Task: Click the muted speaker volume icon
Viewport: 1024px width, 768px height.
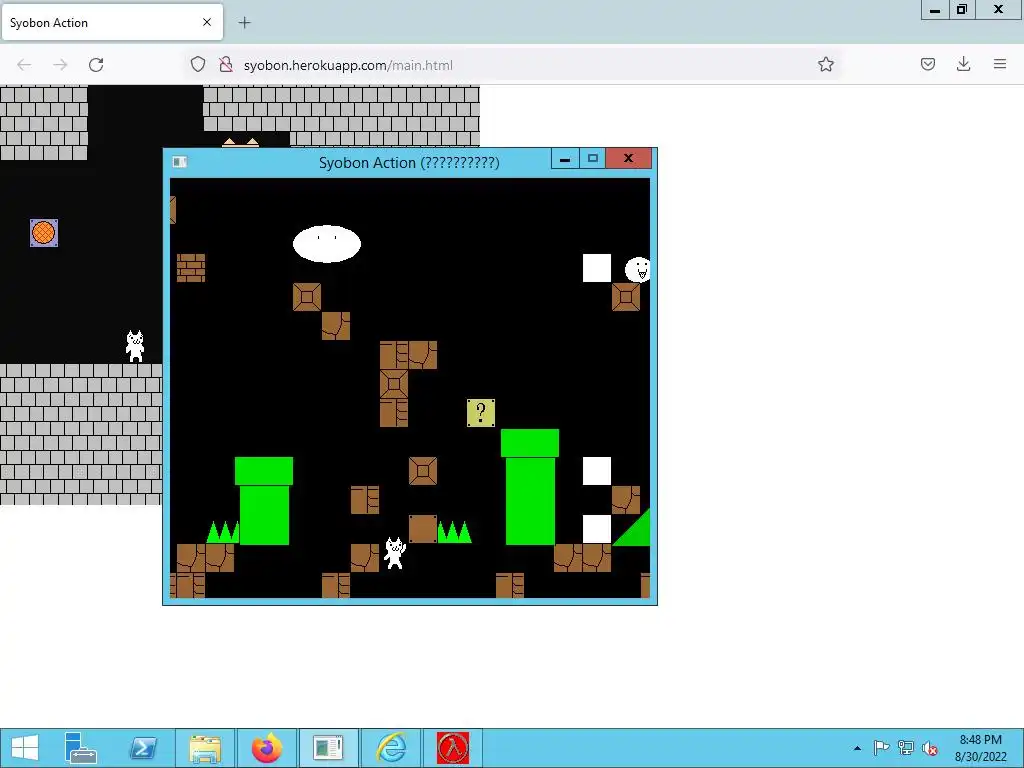Action: coord(930,748)
